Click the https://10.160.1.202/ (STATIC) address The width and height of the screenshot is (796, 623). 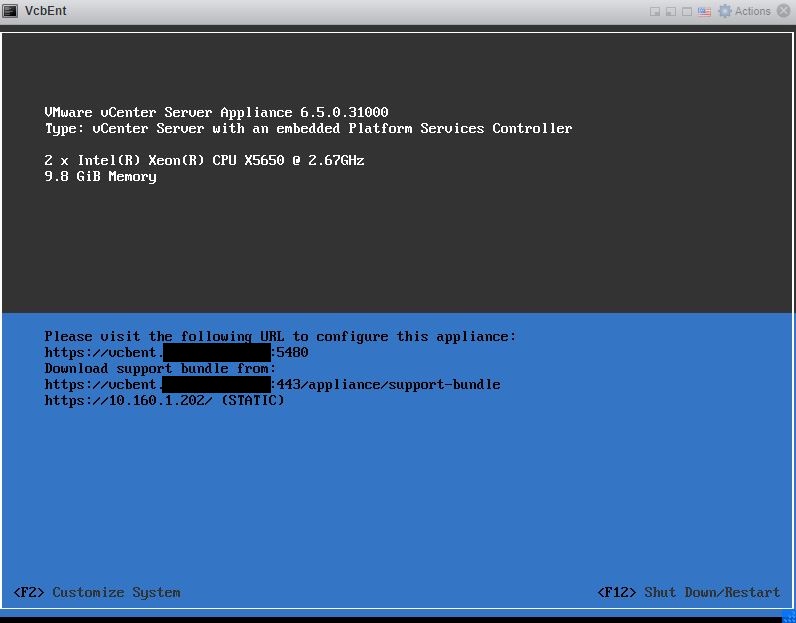point(164,401)
